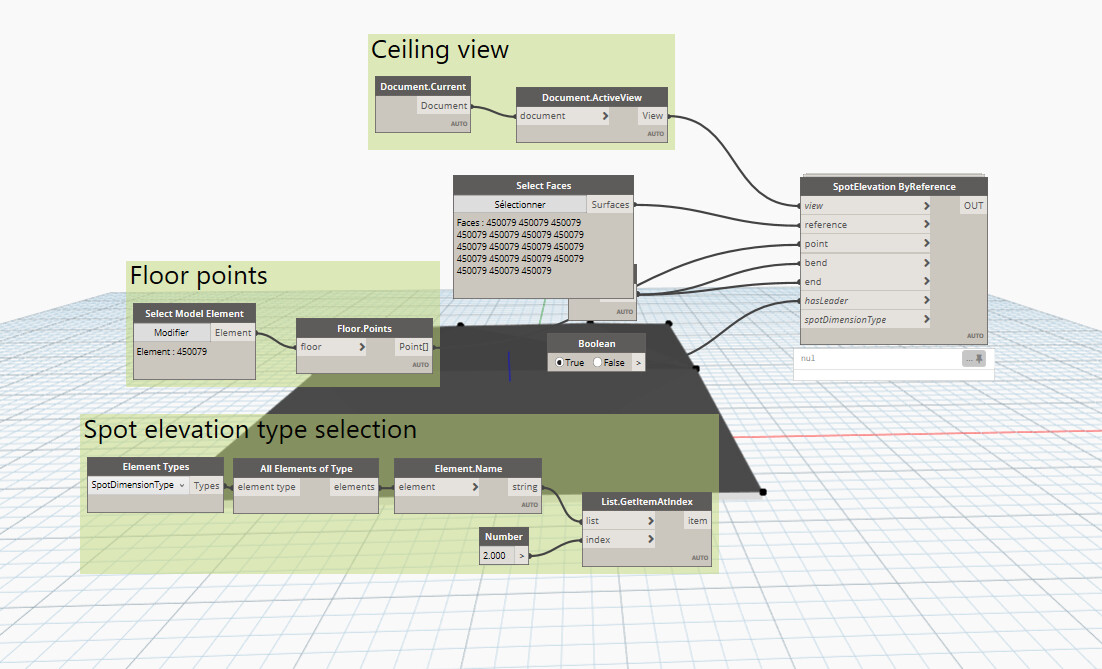Click the document port chevron on Document.ActiveView
Image resolution: width=1102 pixels, height=669 pixels.
click(x=605, y=116)
